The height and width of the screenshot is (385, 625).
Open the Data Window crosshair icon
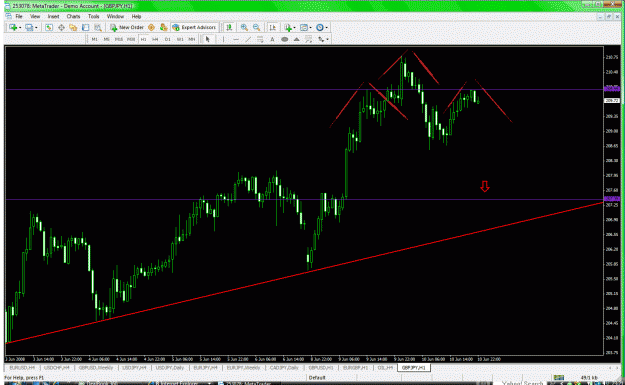[x=61, y=28]
